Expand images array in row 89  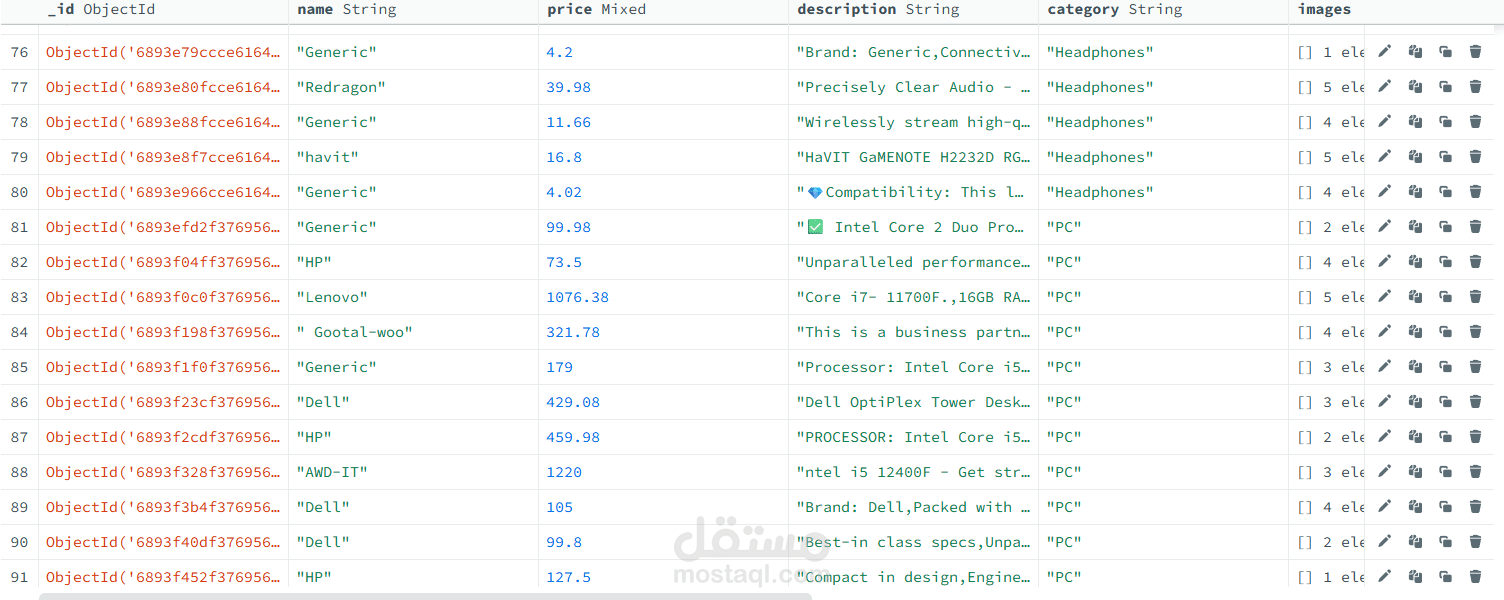point(1330,507)
